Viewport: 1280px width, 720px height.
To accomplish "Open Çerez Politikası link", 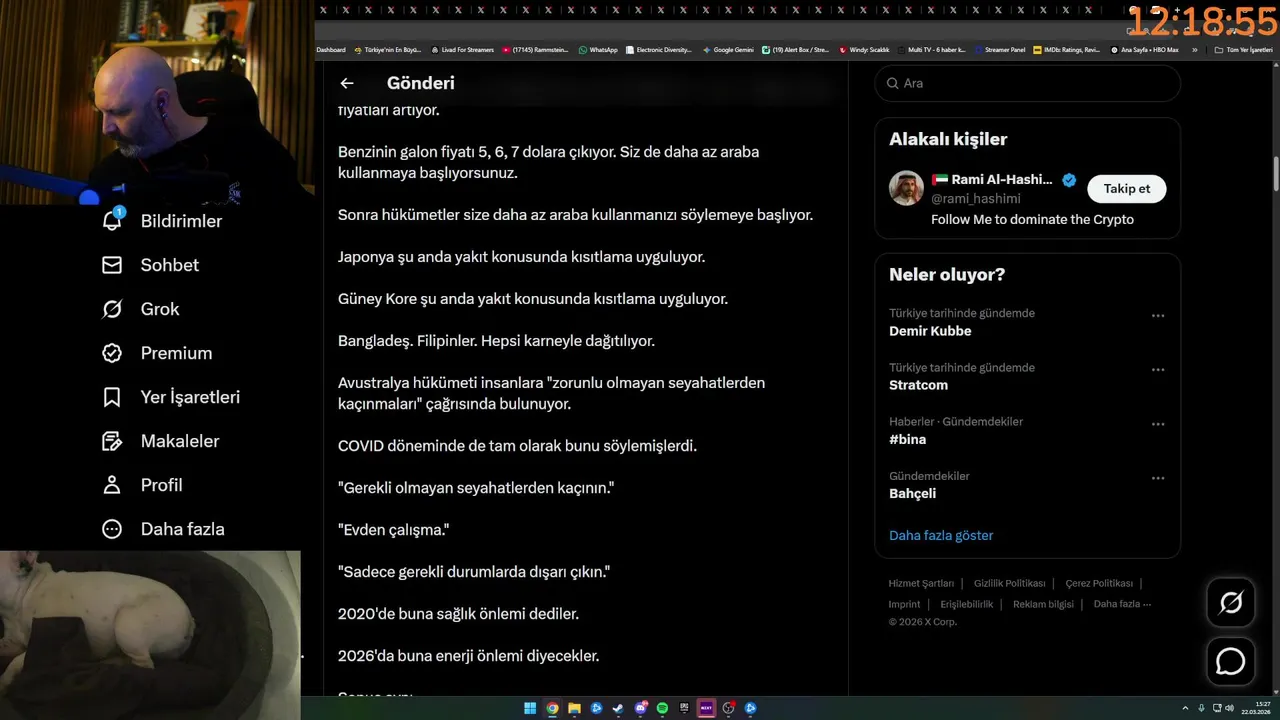I will pyautogui.click(x=1099, y=583).
